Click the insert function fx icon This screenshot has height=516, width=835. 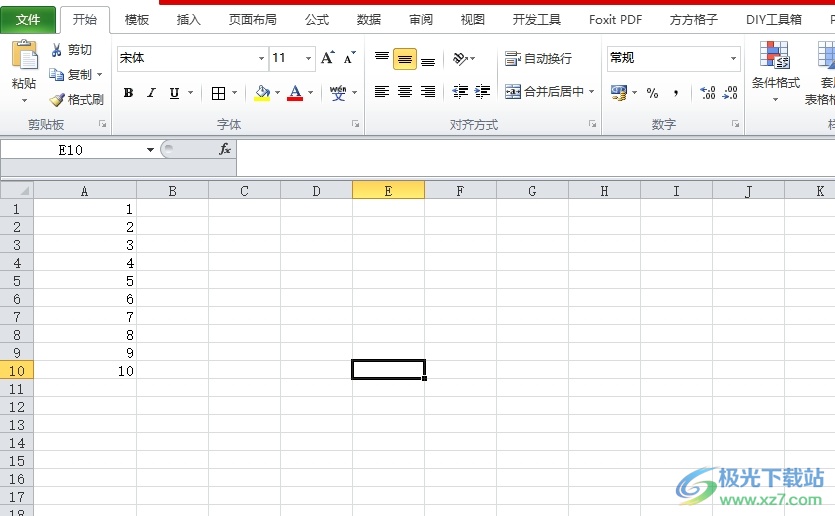pyautogui.click(x=225, y=149)
